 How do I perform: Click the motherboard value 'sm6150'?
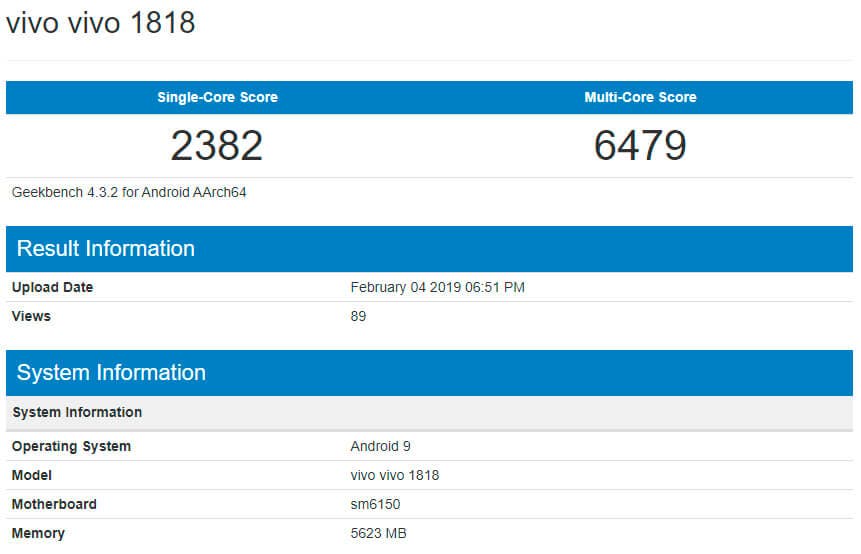(x=375, y=504)
